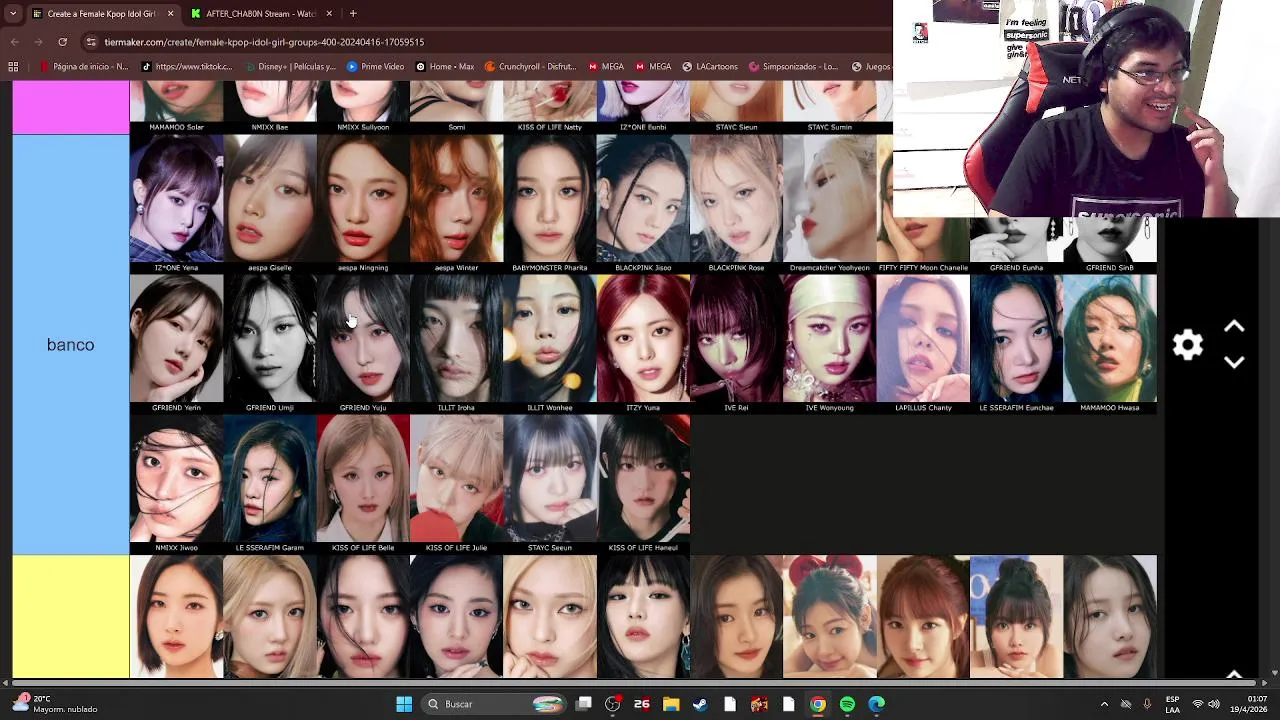Move banco row up with arrow

1234,327
